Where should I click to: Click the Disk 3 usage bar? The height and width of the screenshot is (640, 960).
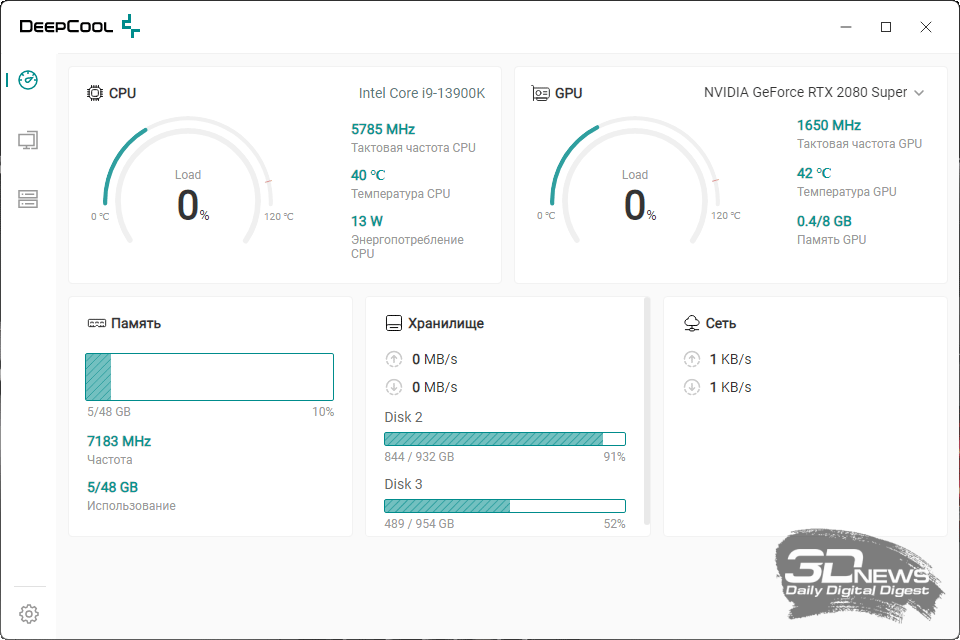point(505,506)
